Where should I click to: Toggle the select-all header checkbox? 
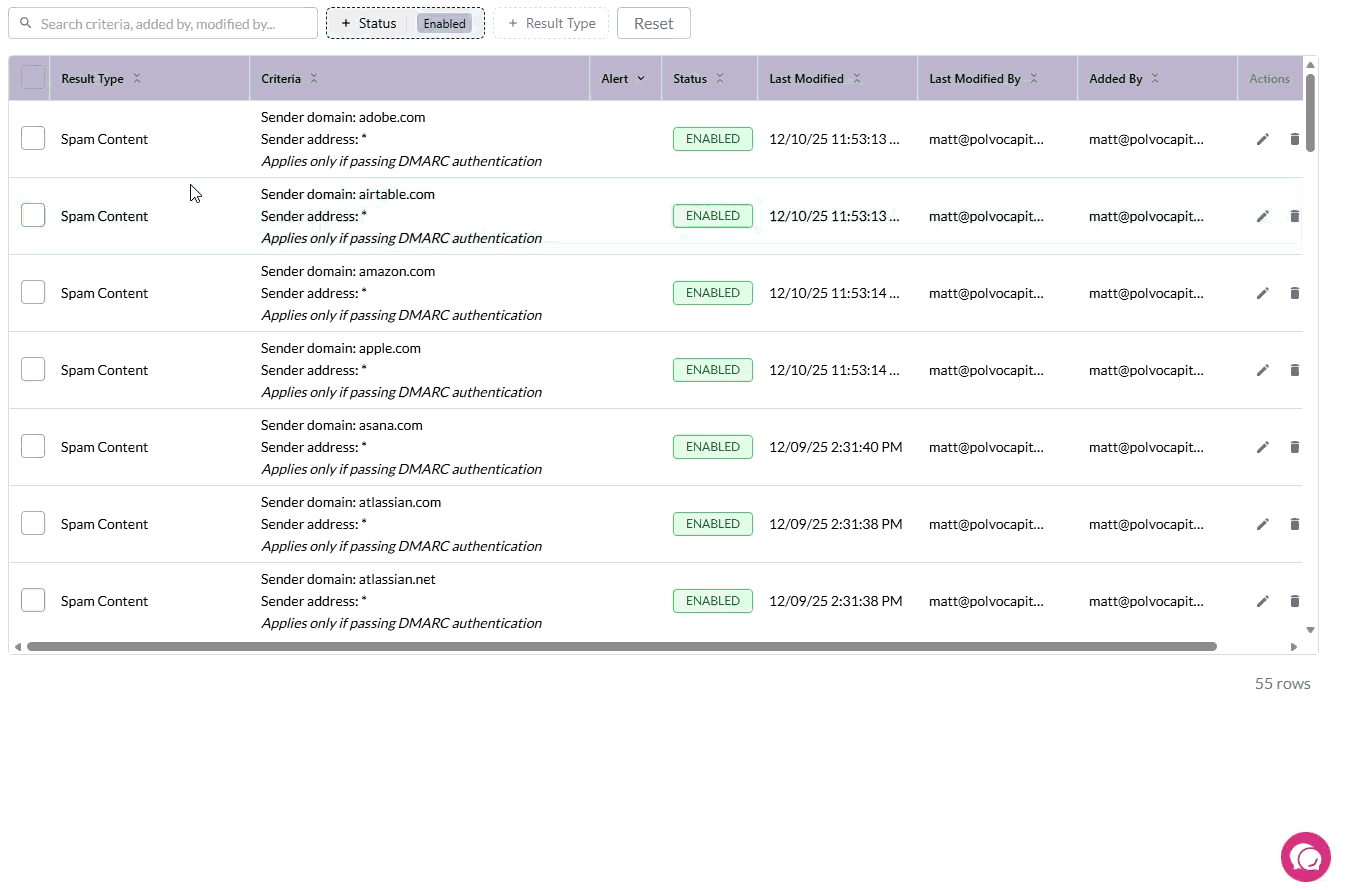point(33,78)
